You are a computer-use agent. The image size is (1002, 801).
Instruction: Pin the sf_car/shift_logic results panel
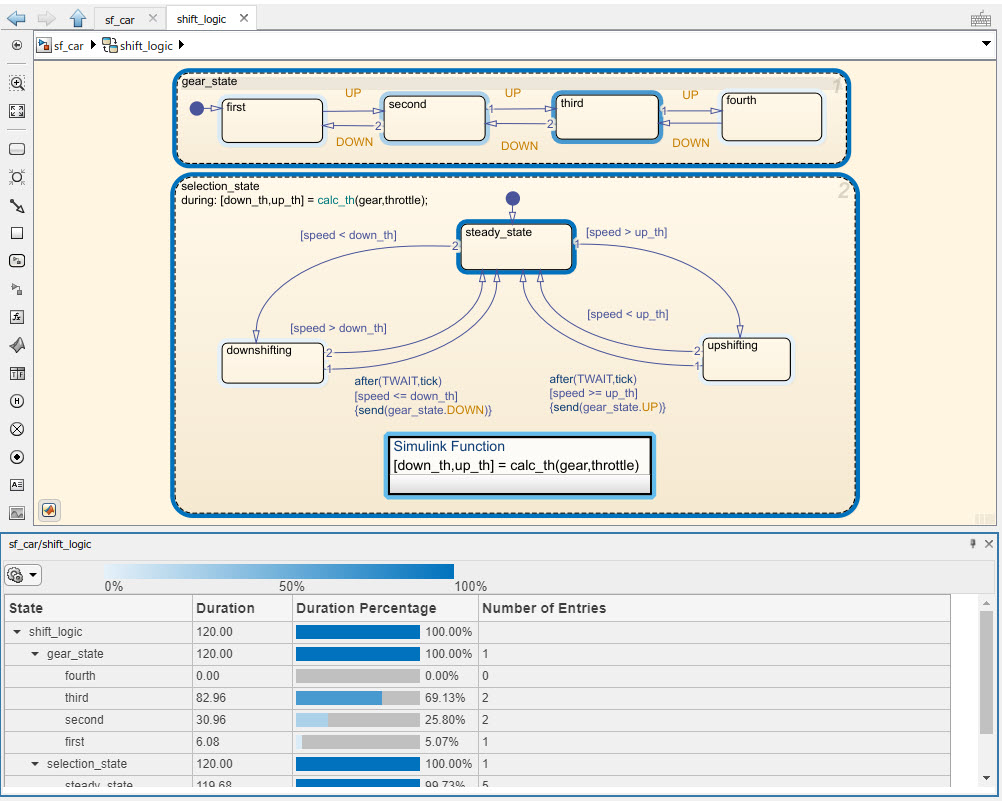[x=974, y=544]
